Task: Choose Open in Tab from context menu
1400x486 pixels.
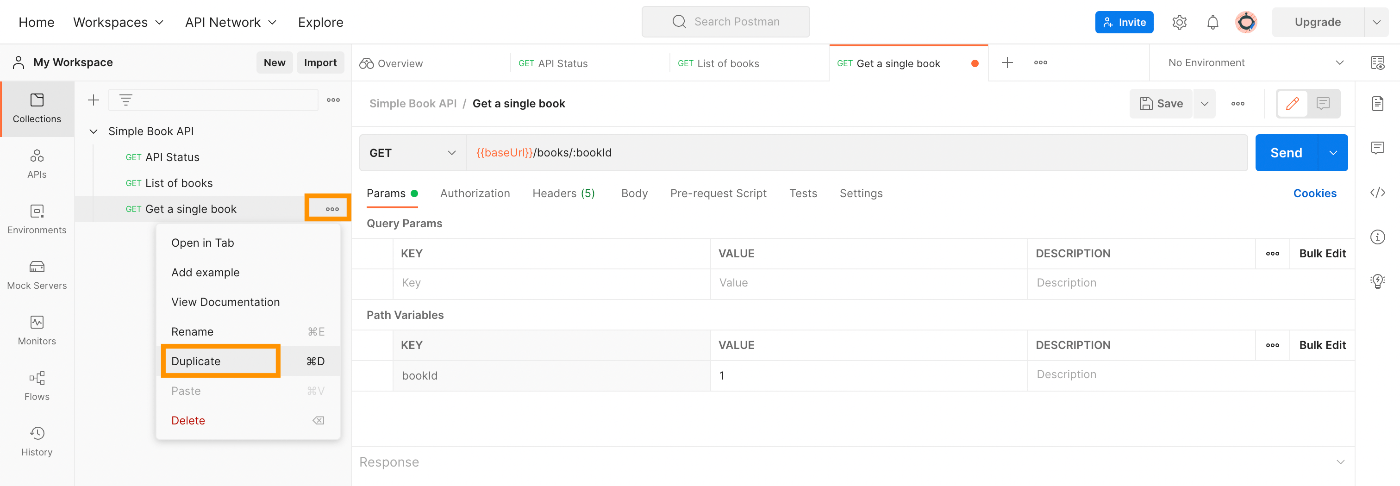Action: pyautogui.click(x=248, y=243)
